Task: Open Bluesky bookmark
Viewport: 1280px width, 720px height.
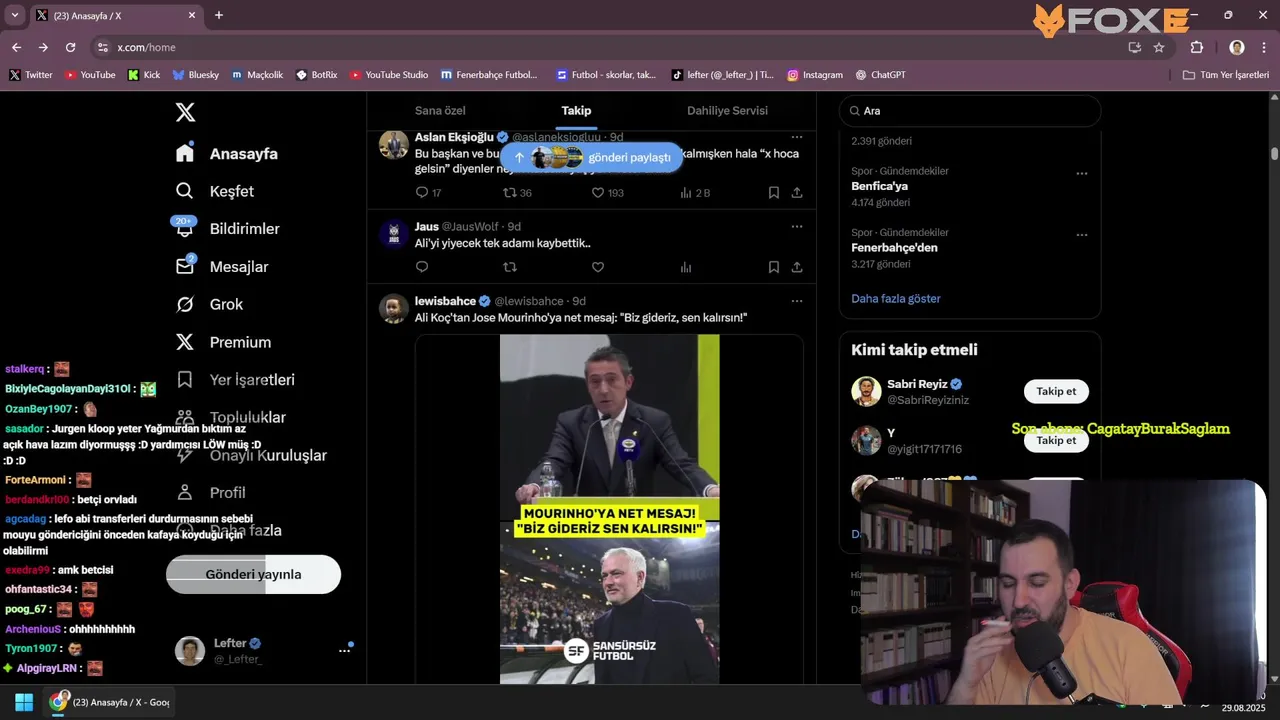Action: pyautogui.click(x=195, y=75)
